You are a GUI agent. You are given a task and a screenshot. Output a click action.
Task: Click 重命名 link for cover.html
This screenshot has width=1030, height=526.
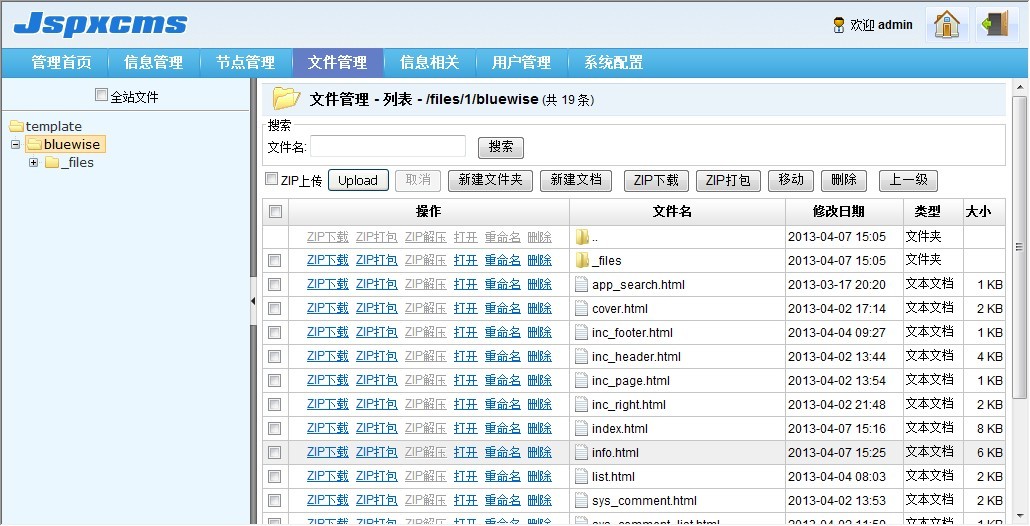click(503, 309)
